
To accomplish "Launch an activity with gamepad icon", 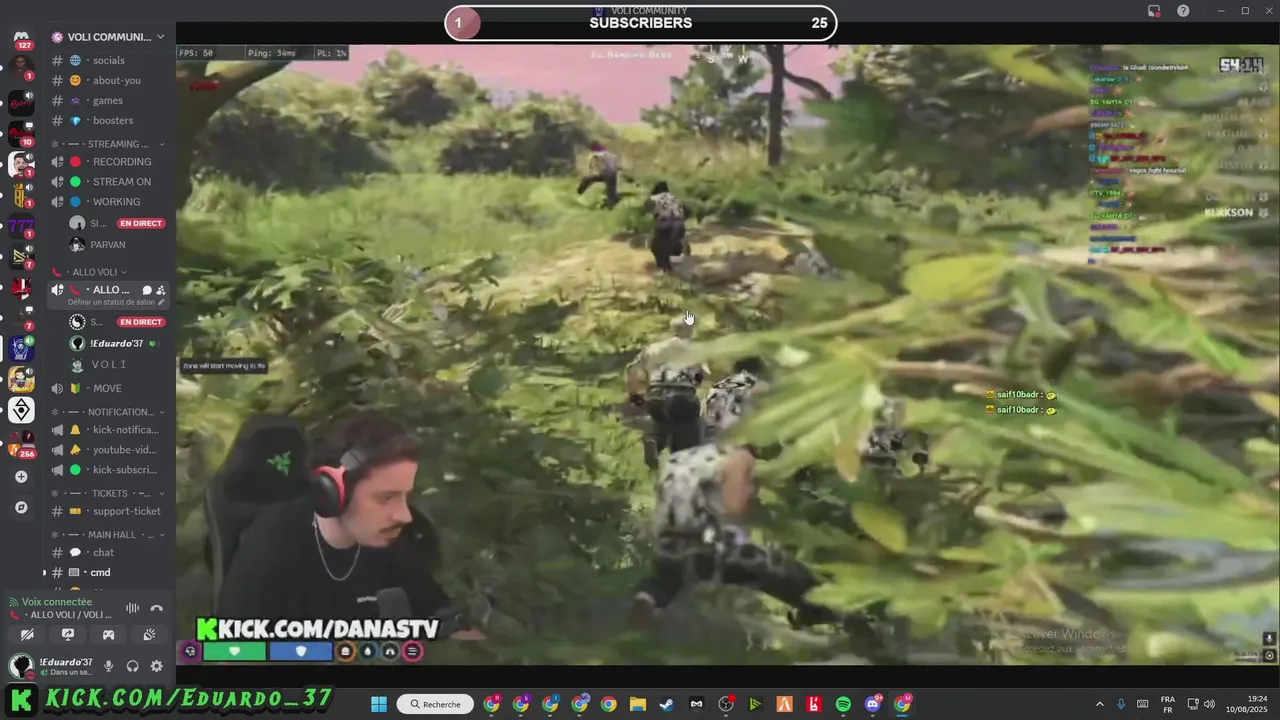I will coord(108,634).
